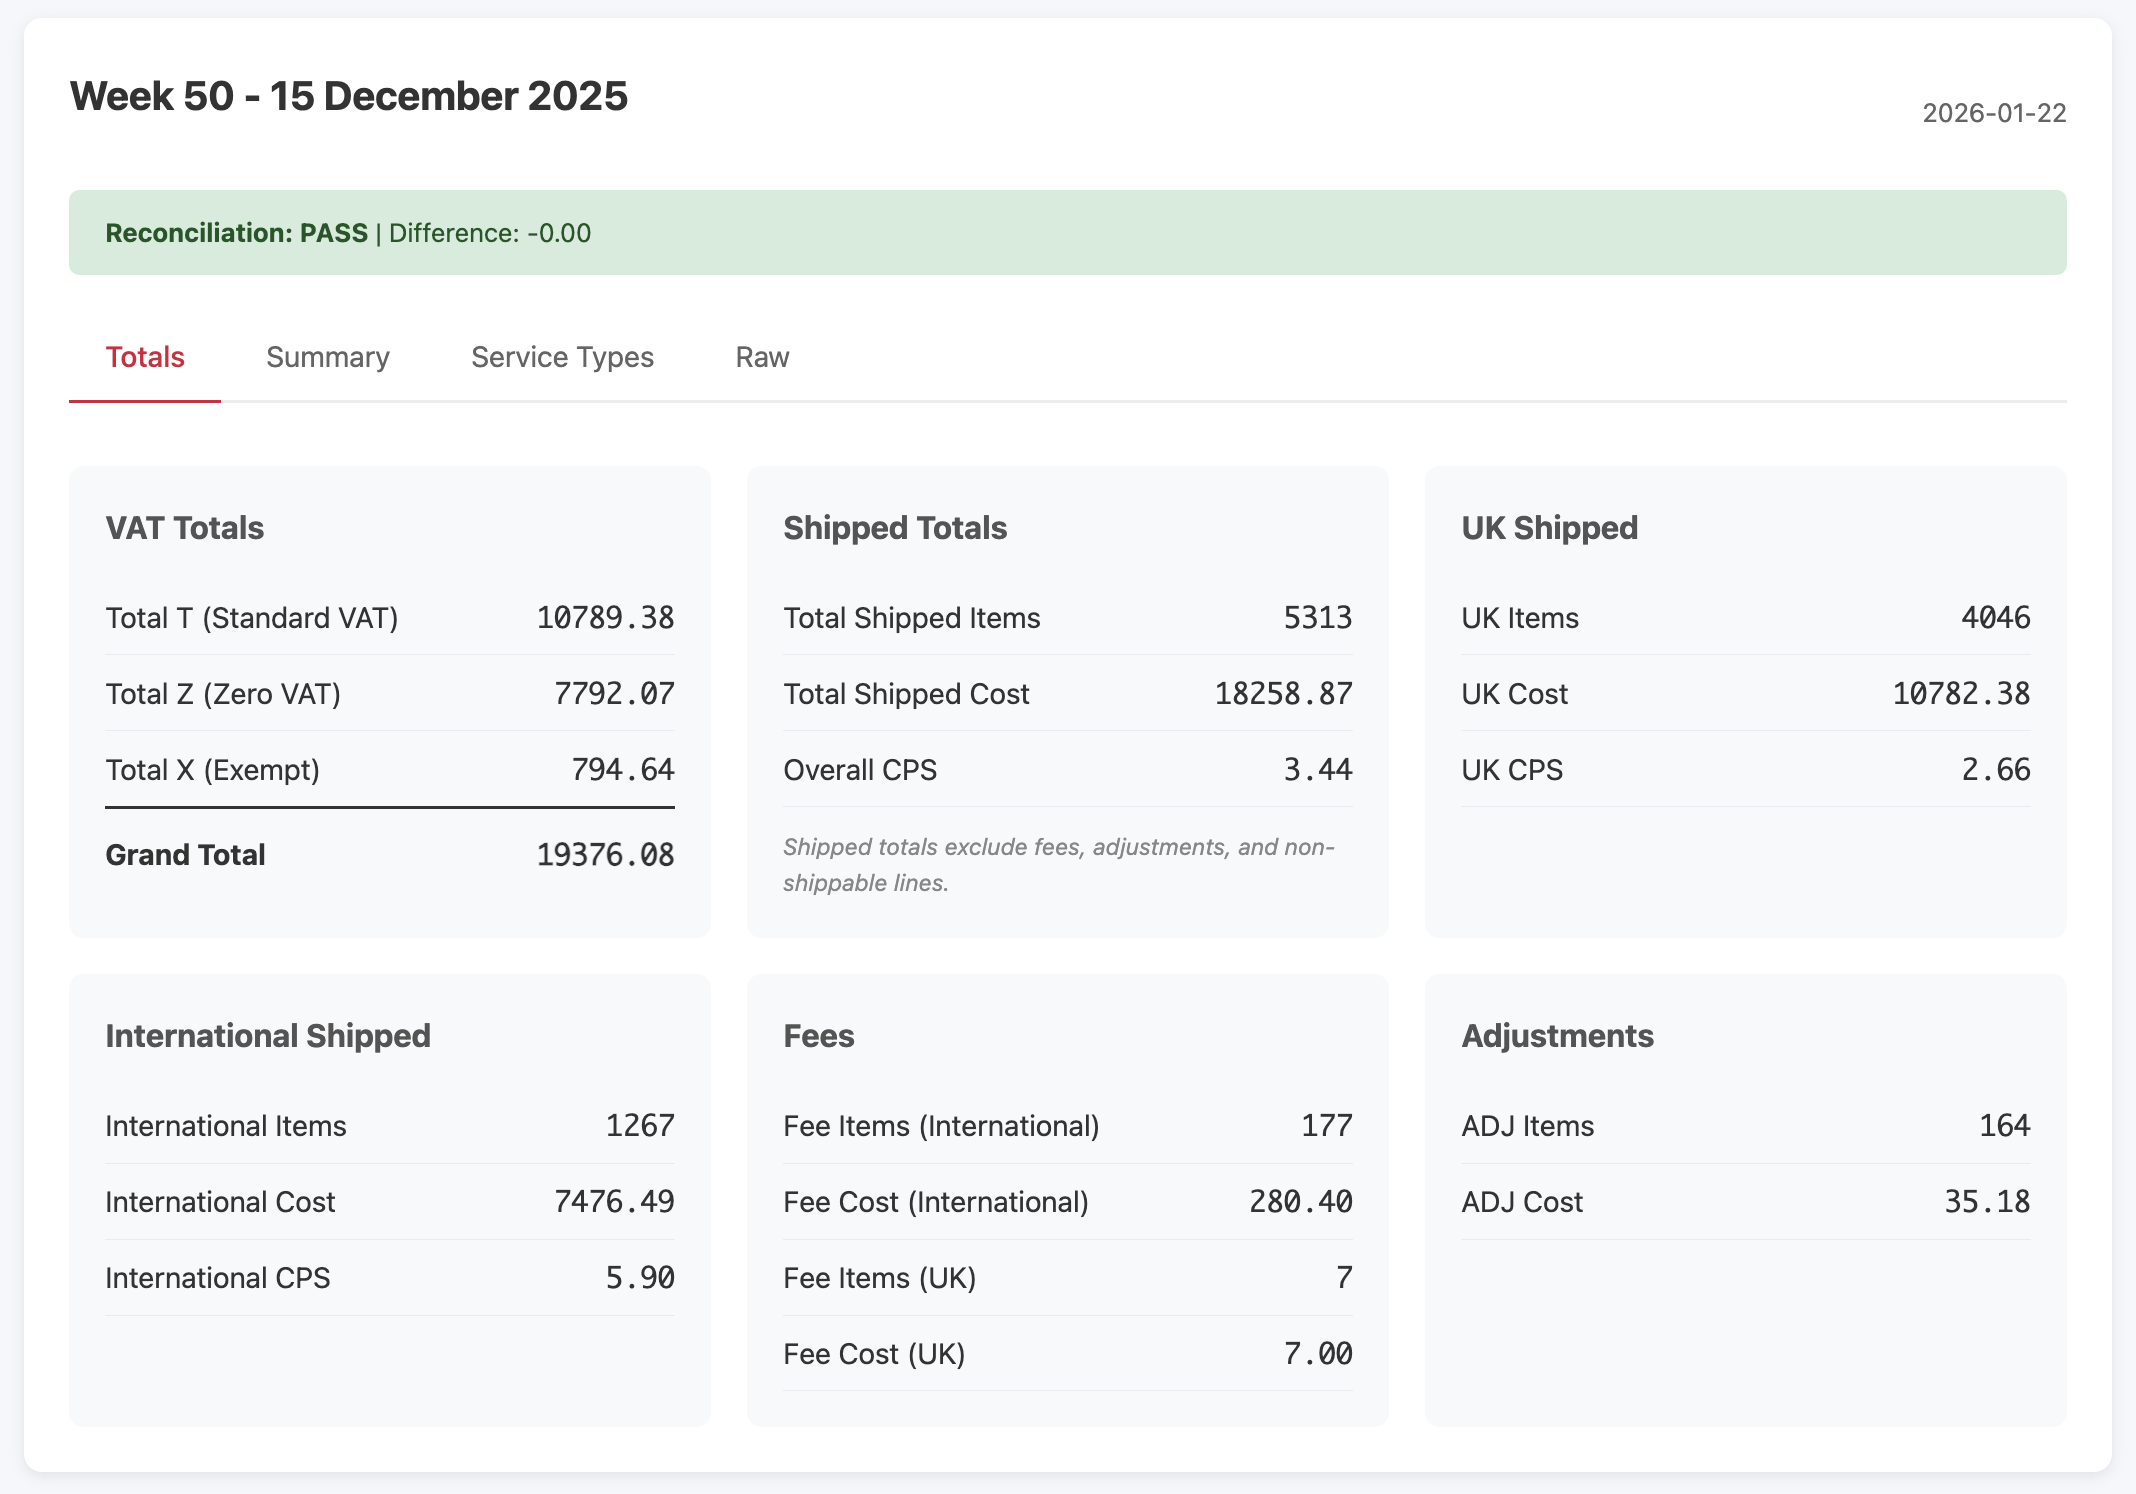Click the Total Shipped Cost value
This screenshot has width=2136, height=1494.
[x=1283, y=694]
